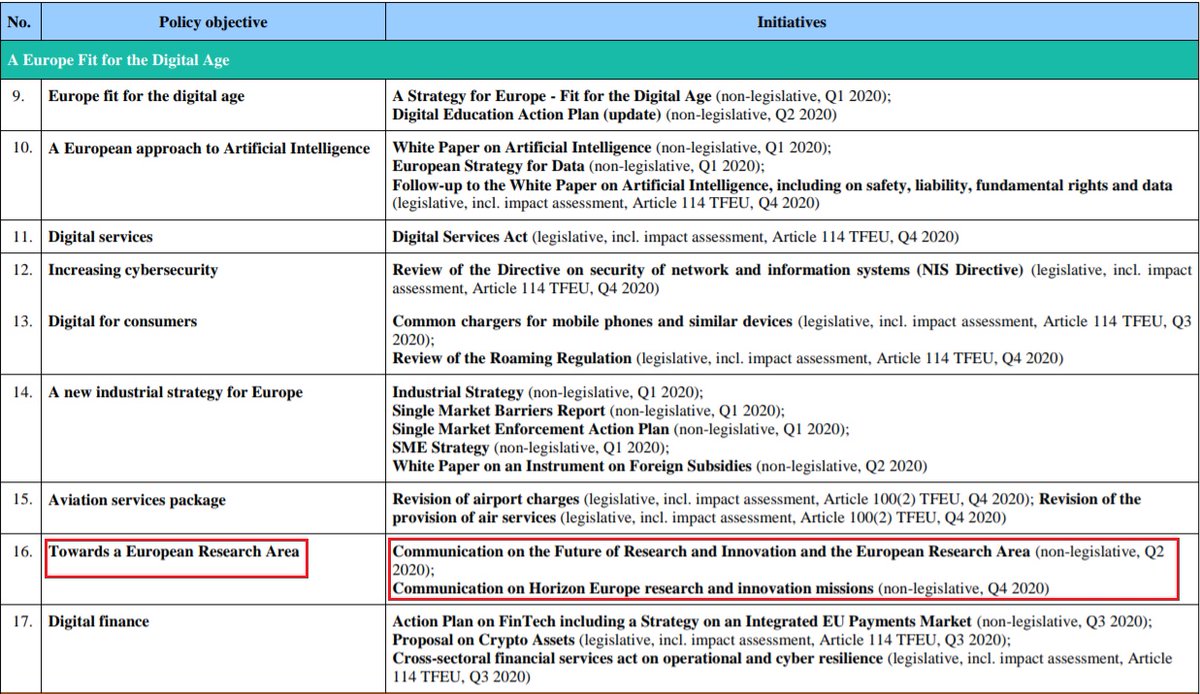The width and height of the screenshot is (1200, 694).
Task: Click row number 12.
Action: click(x=20, y=270)
